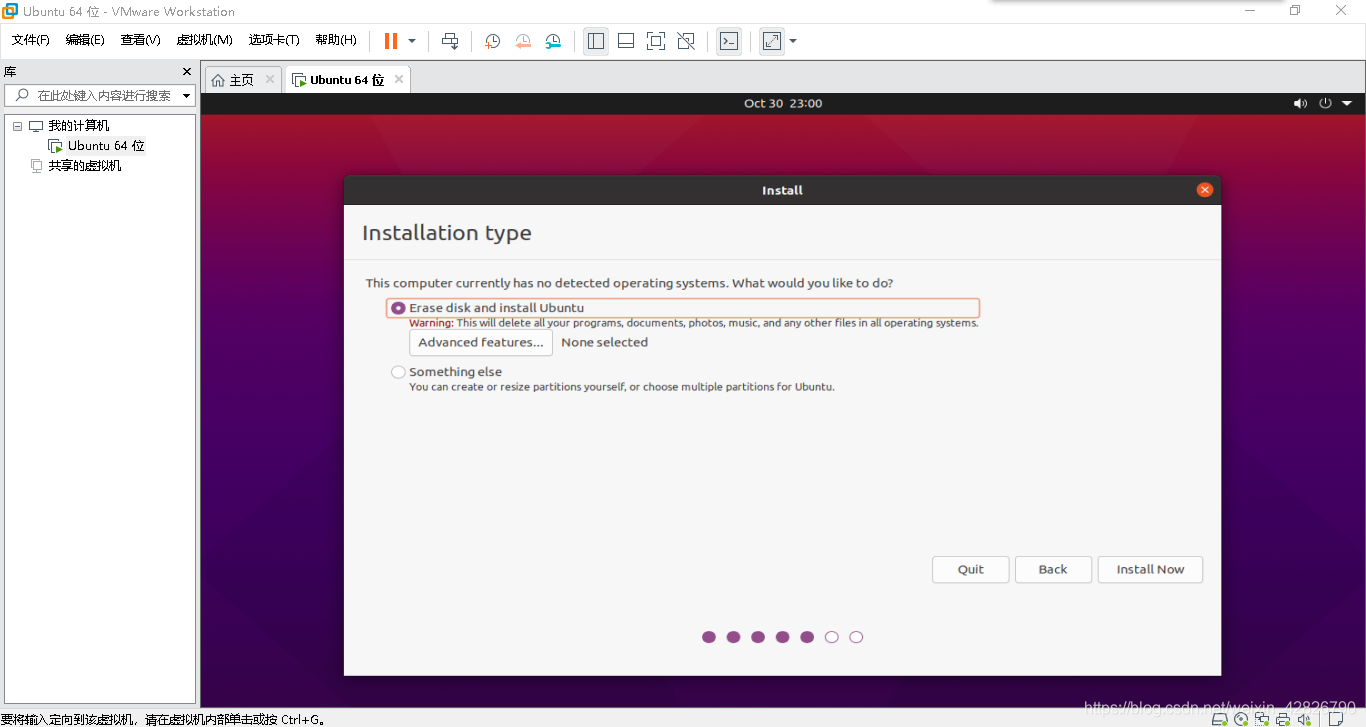Toggle the library sidebar view icon
Image resolution: width=1366 pixels, height=727 pixels.
[x=596, y=41]
